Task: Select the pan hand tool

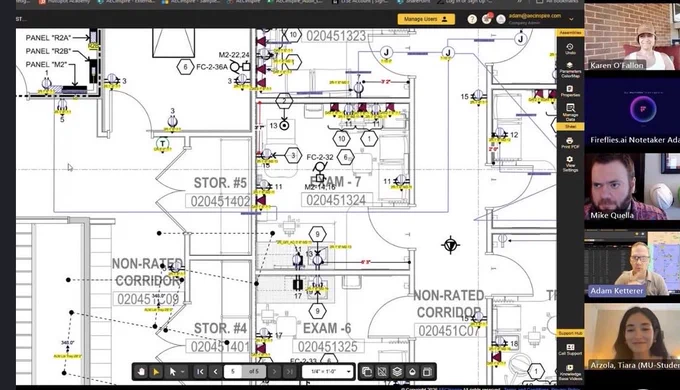Action: pos(141,372)
